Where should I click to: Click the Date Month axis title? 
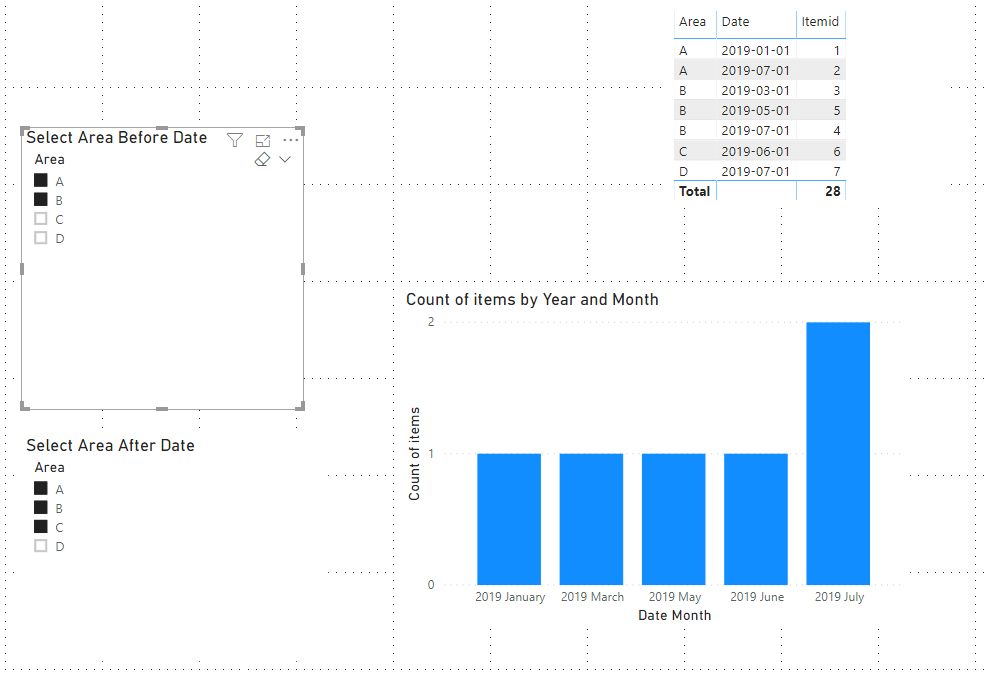click(675, 616)
